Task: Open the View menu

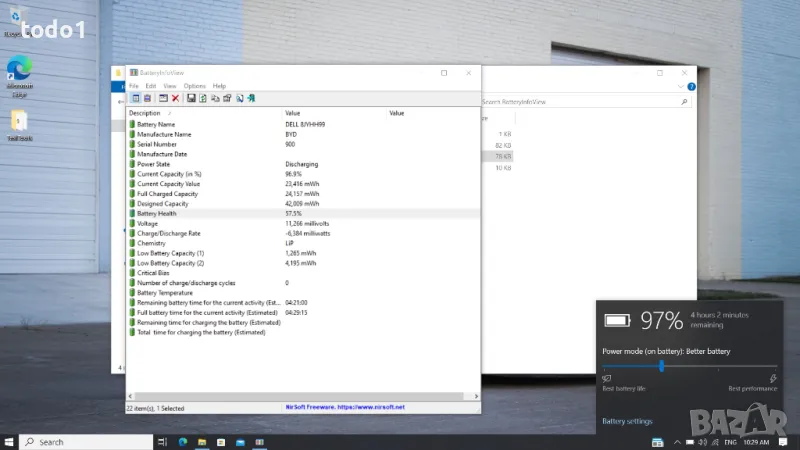Action: point(170,86)
